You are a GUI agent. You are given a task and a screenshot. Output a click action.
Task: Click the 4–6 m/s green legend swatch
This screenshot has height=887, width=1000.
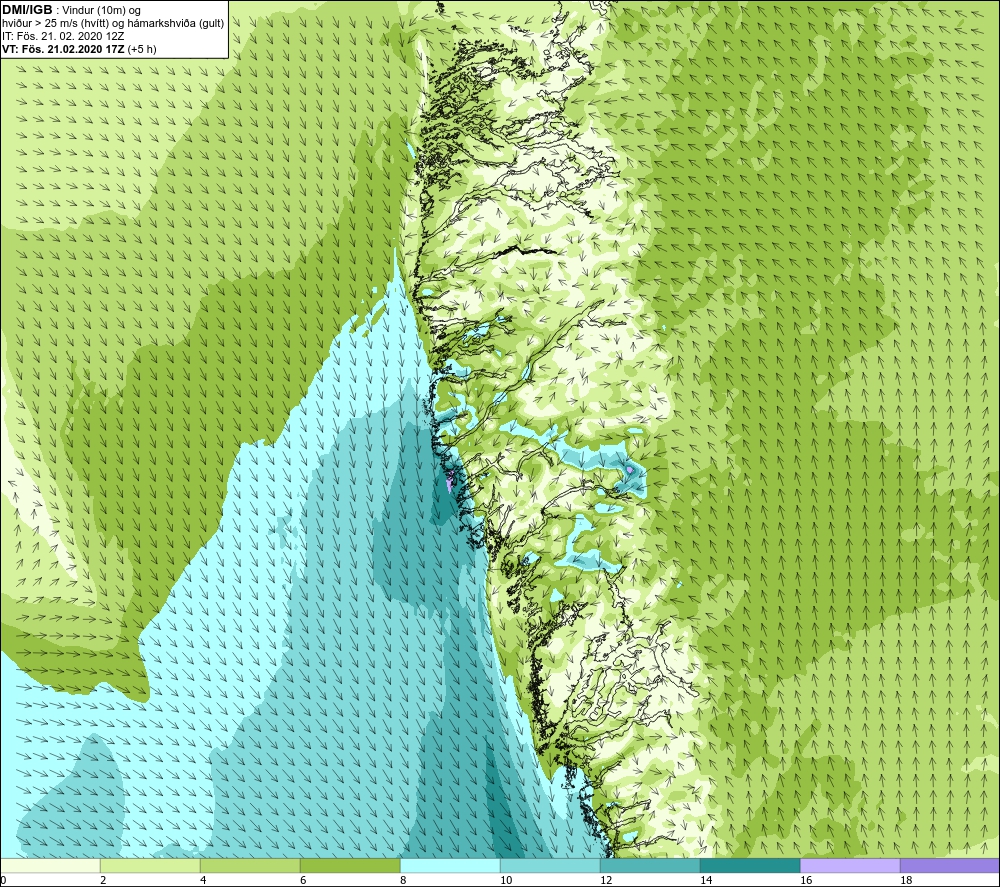coord(250,866)
